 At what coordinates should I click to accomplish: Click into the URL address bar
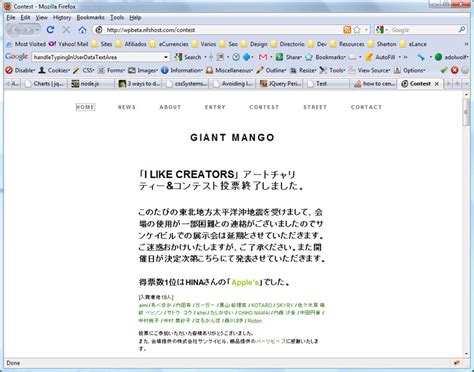coord(223,30)
